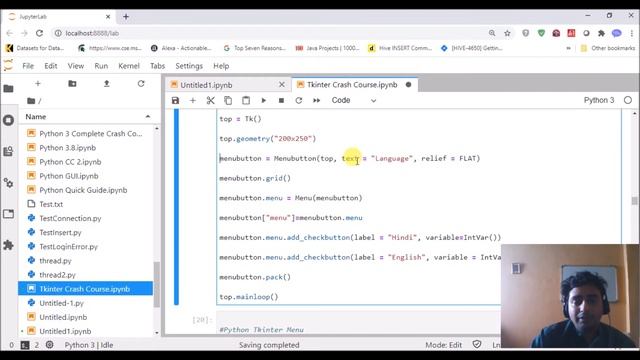Open the Kernel menu
Image resolution: width=640 pixels, height=360 pixels.
pos(129,66)
